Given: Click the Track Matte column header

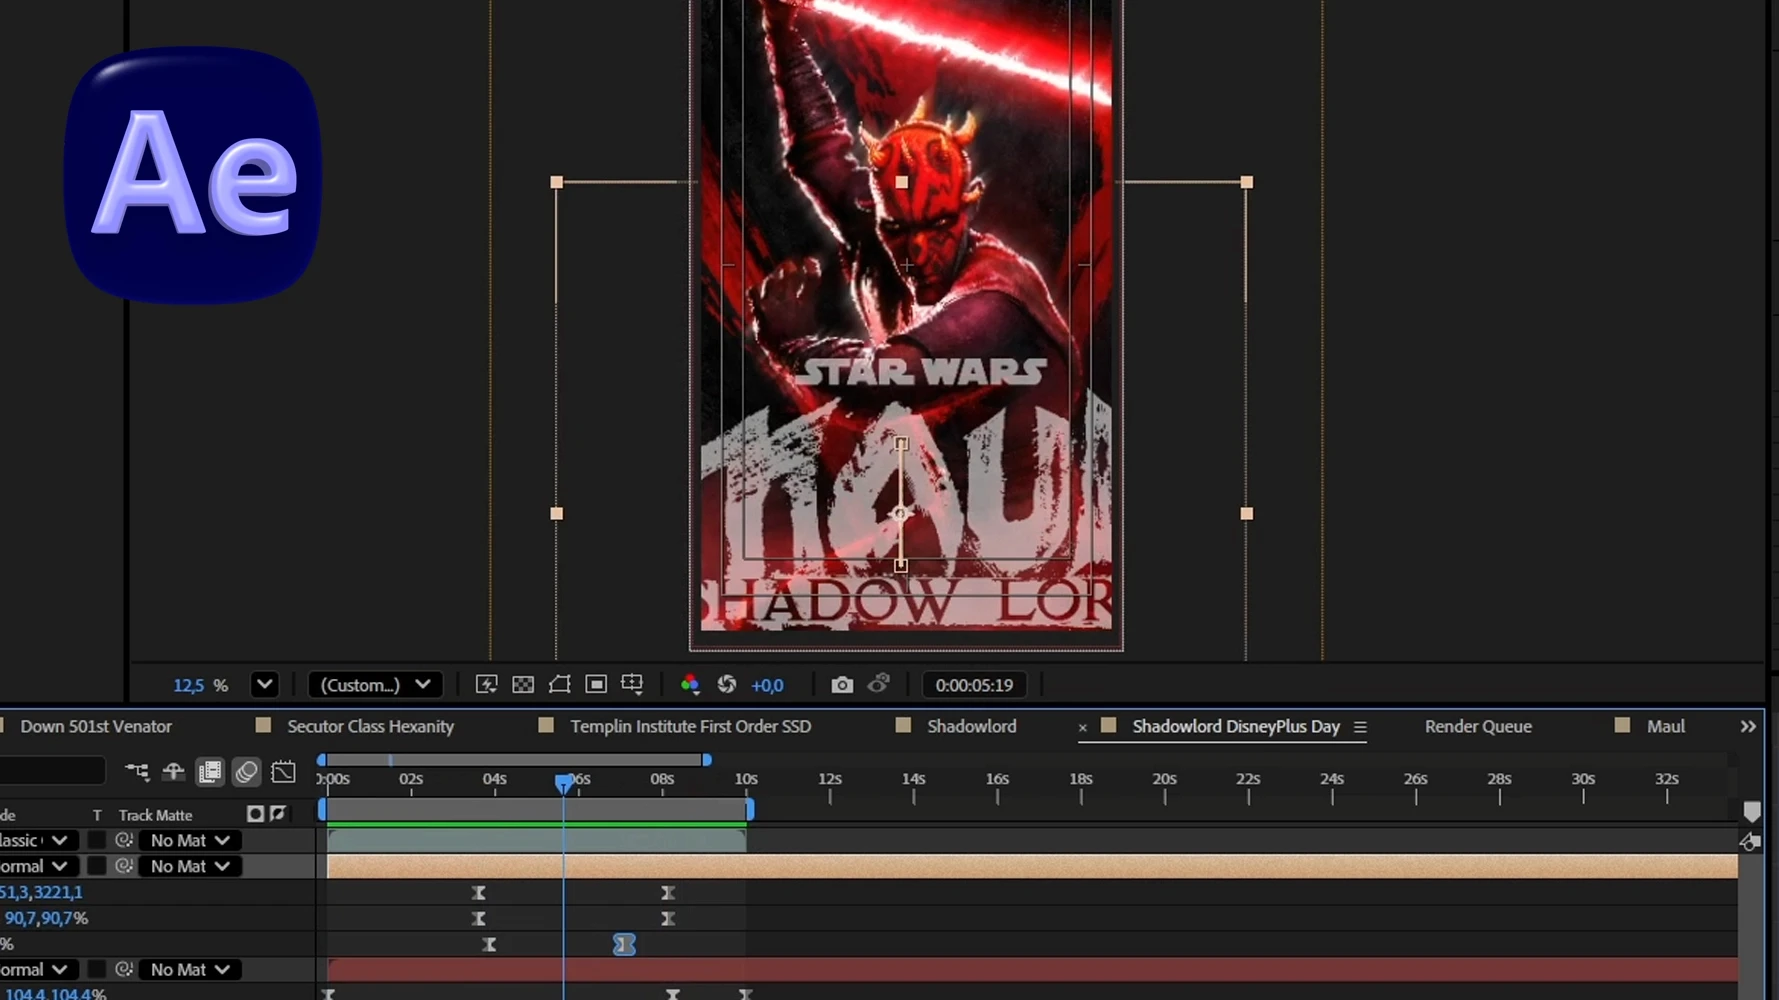Looking at the screenshot, I should click(x=155, y=815).
